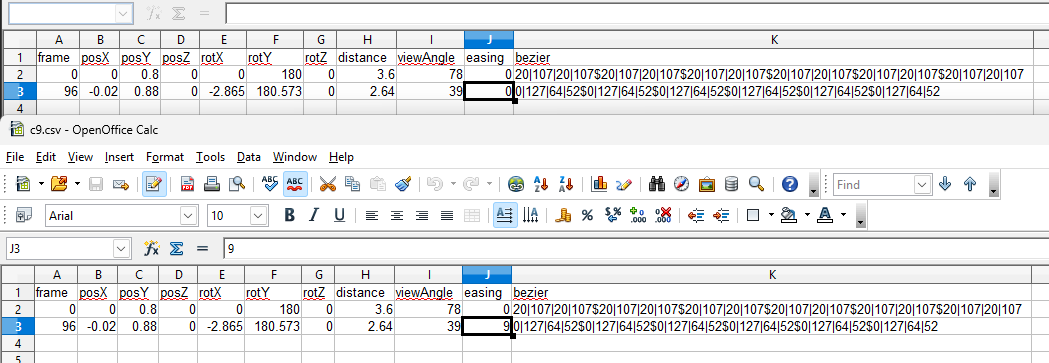
Task: Open the Hyperlink dialog icon
Action: 516,184
